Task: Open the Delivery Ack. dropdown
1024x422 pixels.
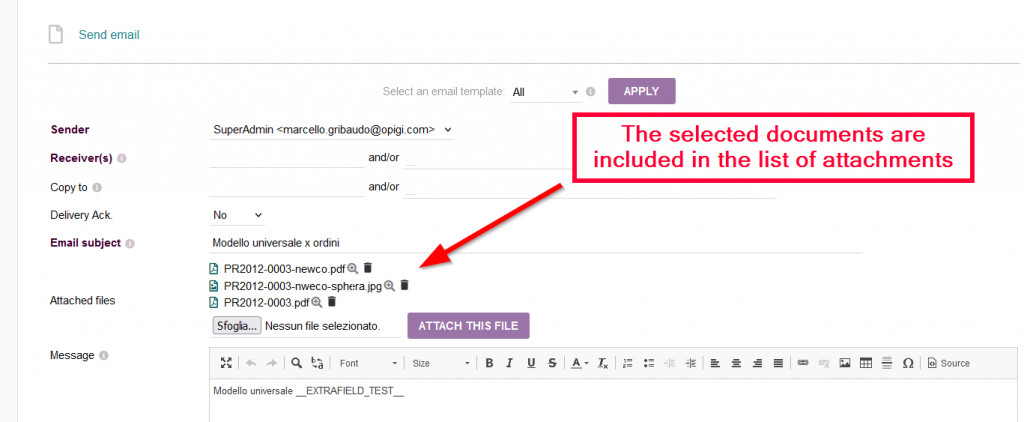Action: tap(237, 215)
